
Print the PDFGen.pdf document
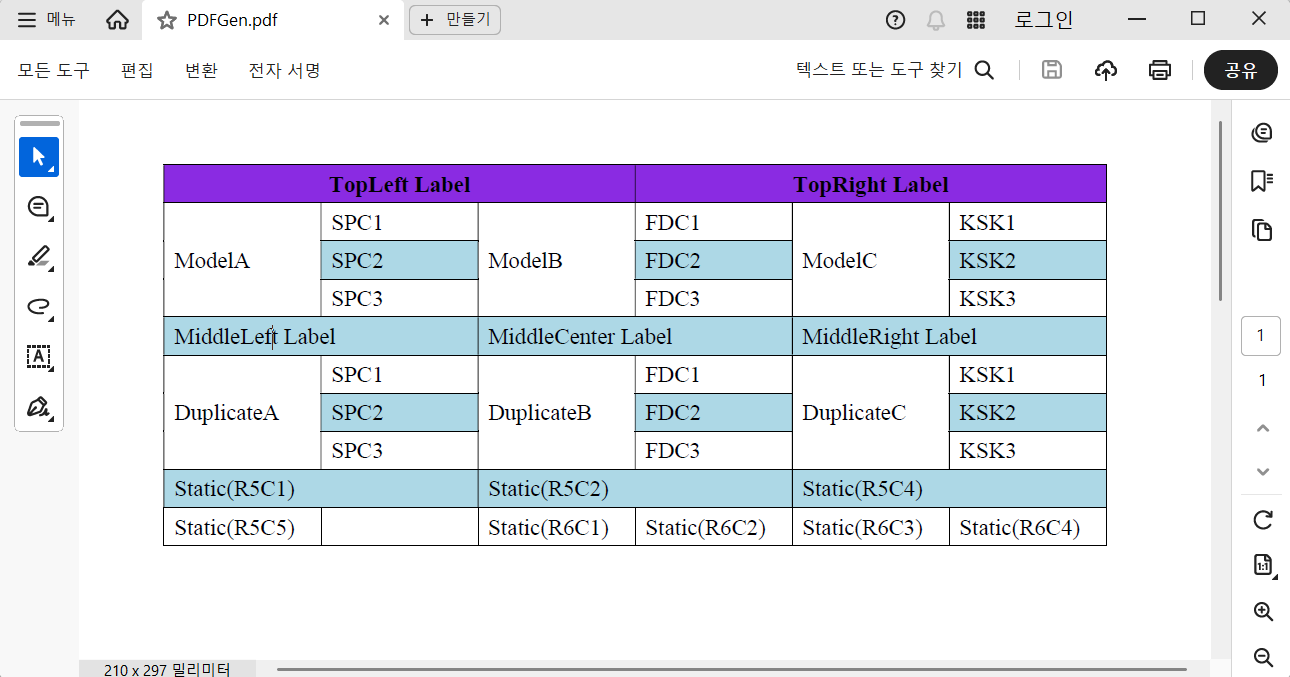point(1159,70)
